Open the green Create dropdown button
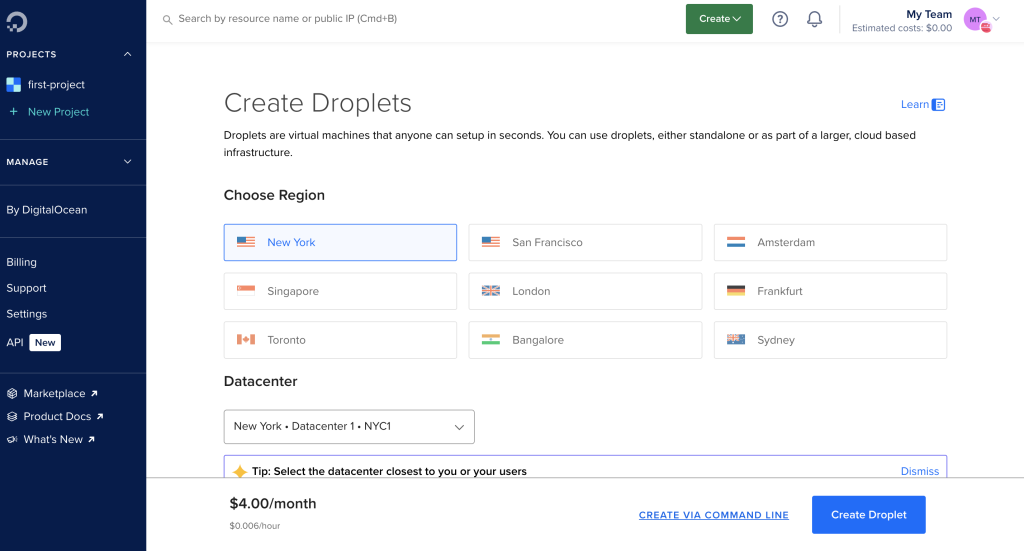This screenshot has width=1024, height=551. [719, 19]
